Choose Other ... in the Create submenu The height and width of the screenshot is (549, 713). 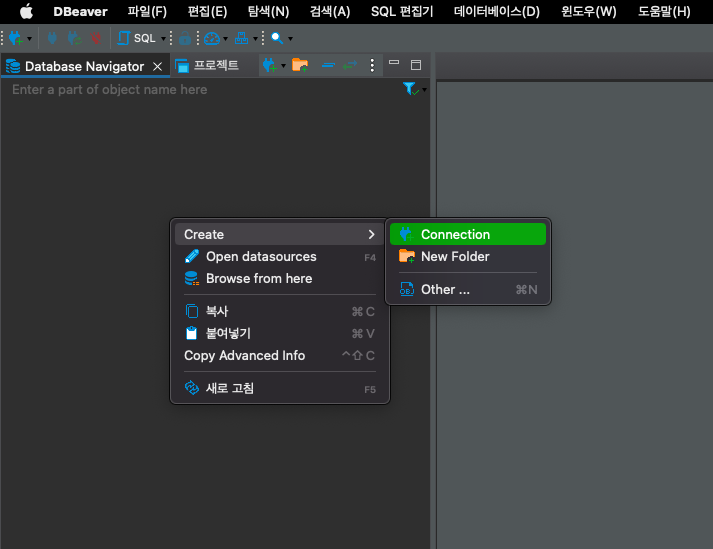468,289
